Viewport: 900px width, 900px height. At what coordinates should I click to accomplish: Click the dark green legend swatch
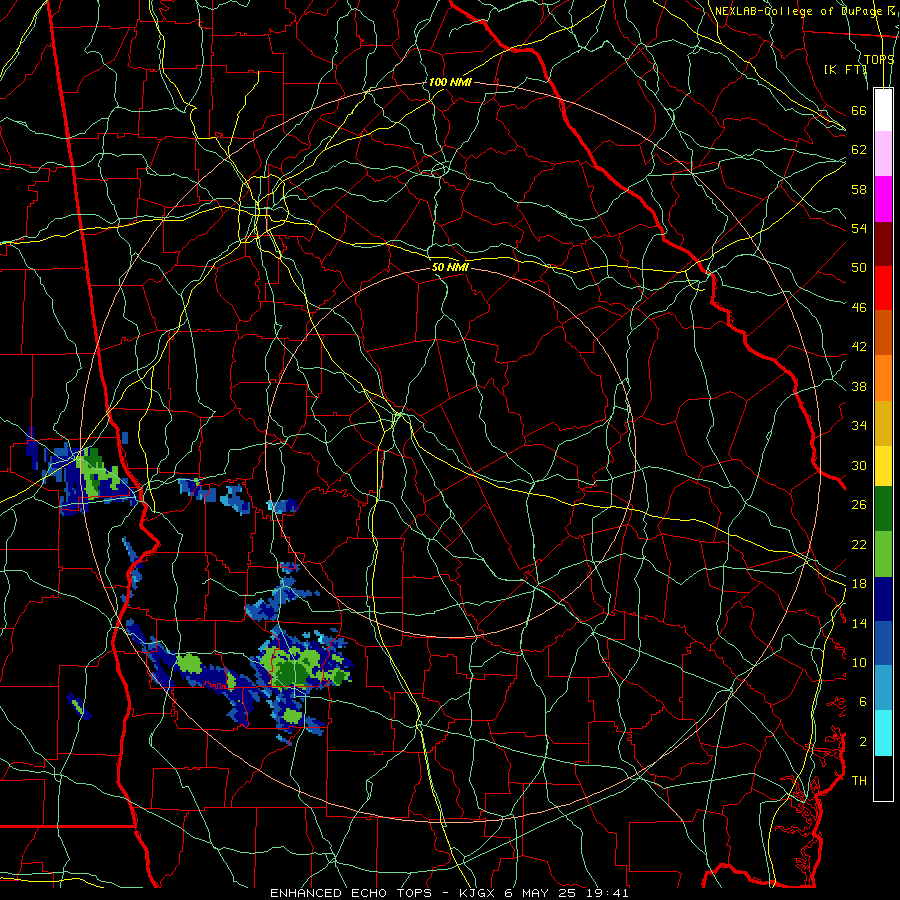[883, 509]
